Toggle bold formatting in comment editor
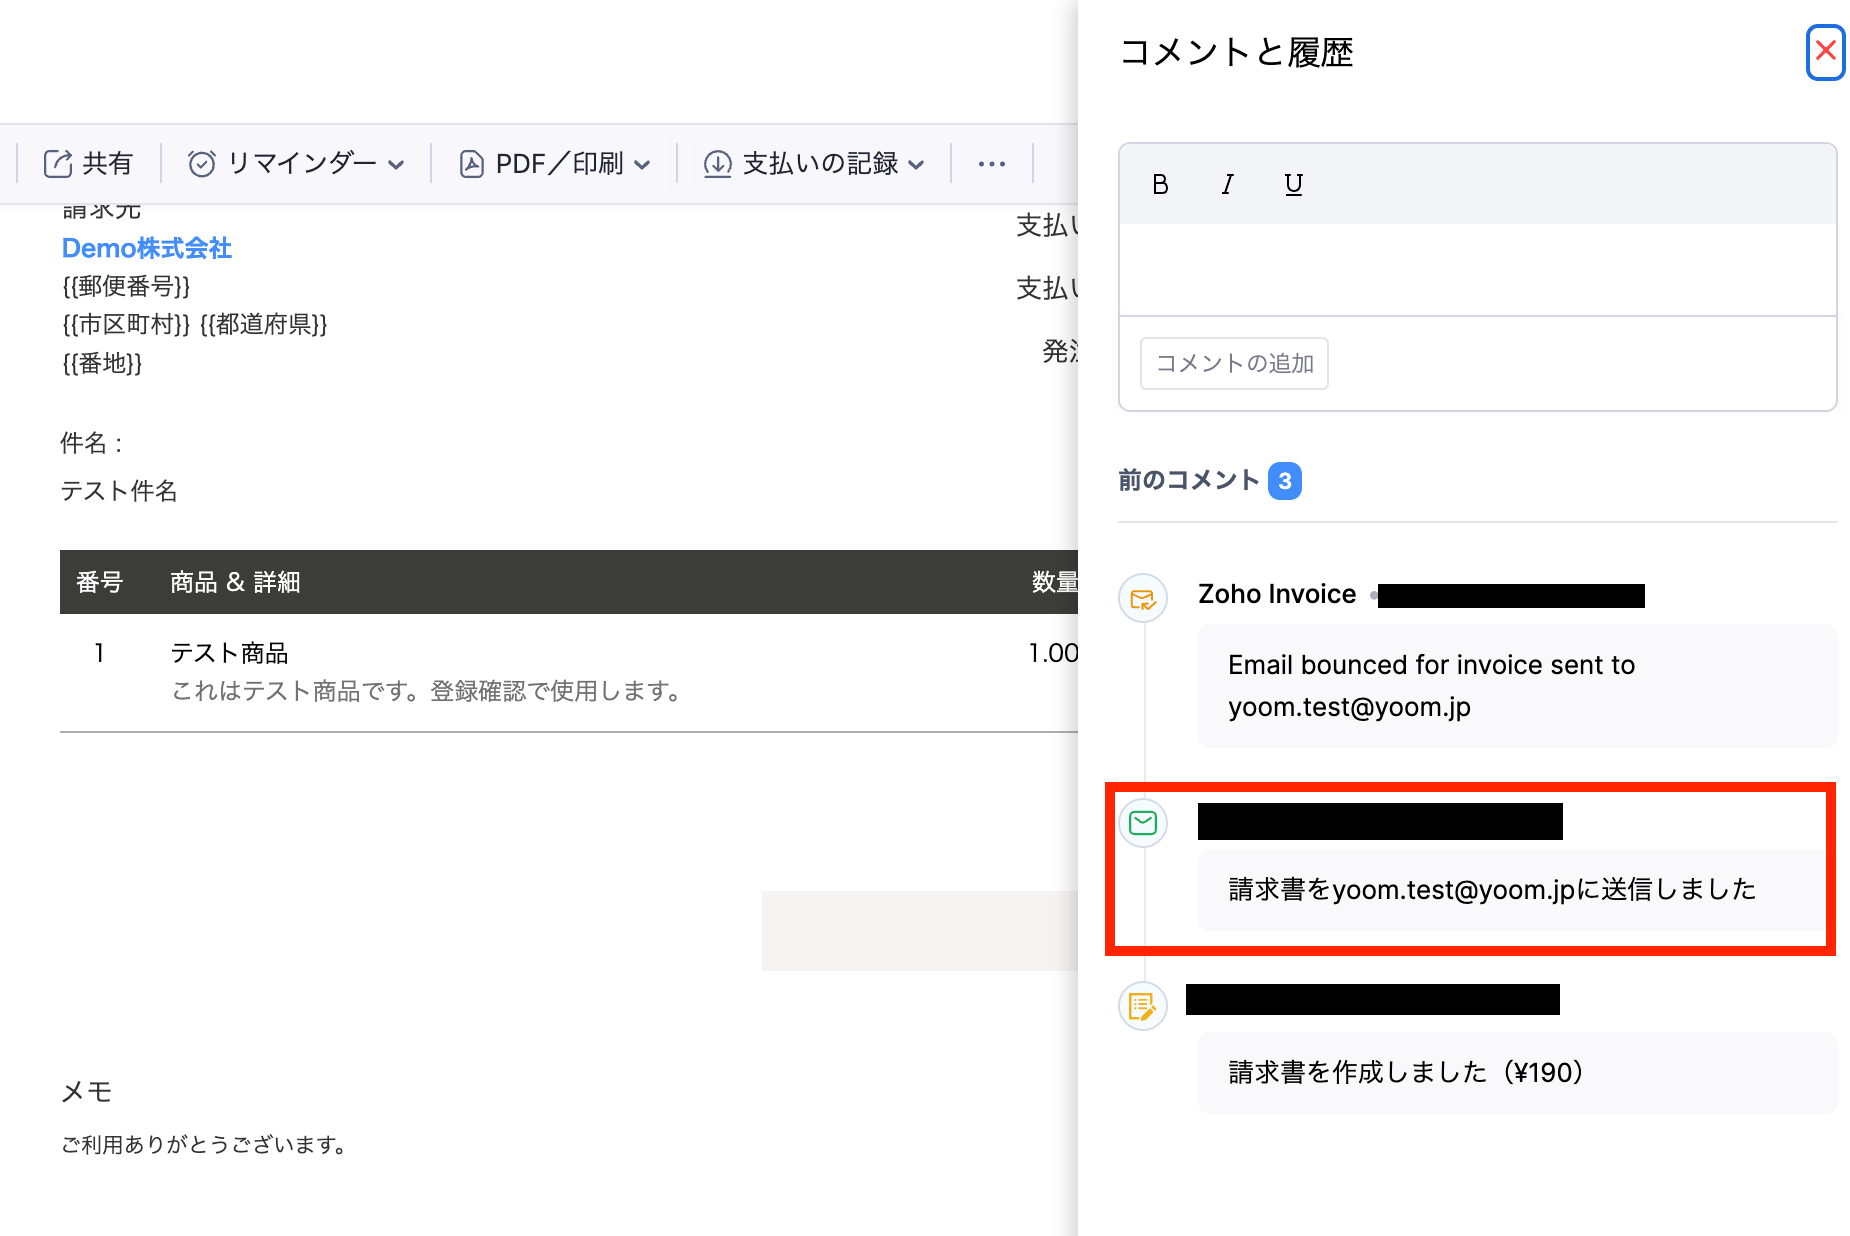 click(x=1160, y=185)
